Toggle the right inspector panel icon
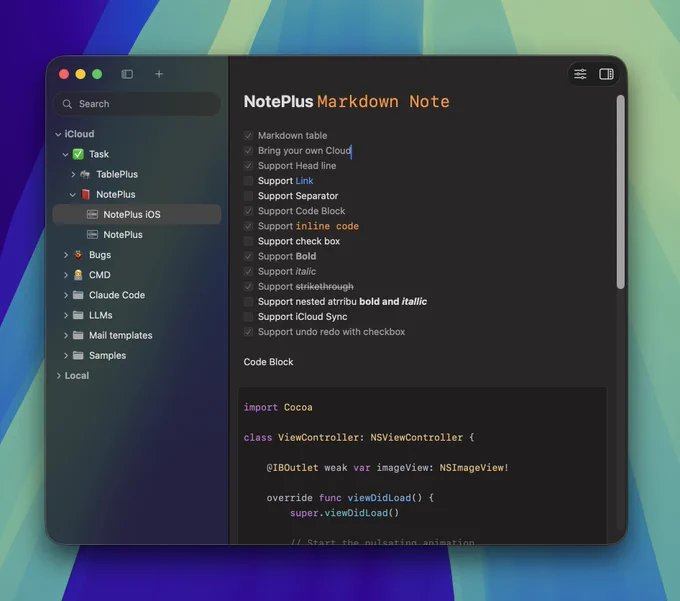 click(606, 74)
